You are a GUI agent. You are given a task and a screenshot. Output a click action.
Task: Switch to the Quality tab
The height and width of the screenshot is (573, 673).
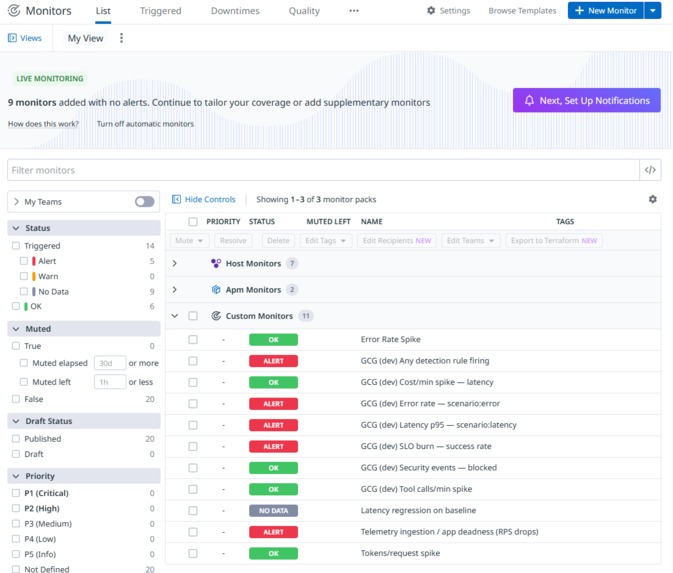[304, 11]
